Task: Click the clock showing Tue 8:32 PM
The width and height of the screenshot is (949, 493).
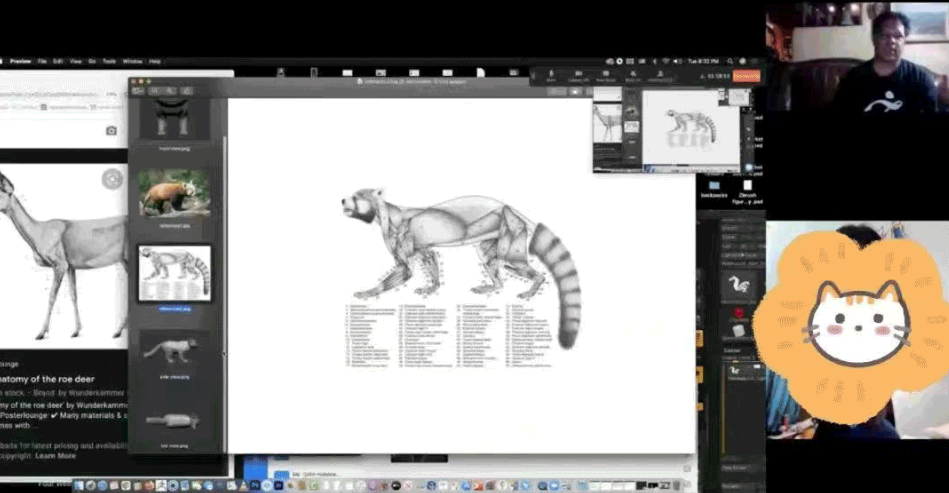Action: [703, 62]
